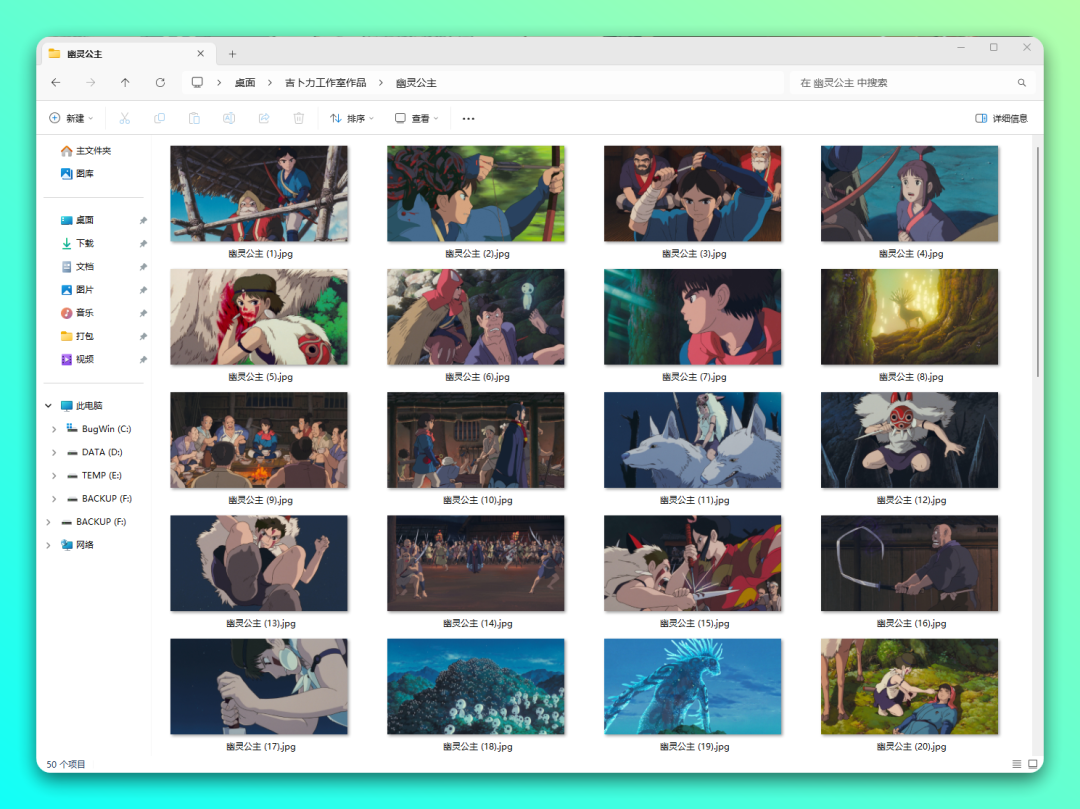The image size is (1080, 809).
Task: Expand the BugWin (C:) drive node
Action: (x=54, y=429)
